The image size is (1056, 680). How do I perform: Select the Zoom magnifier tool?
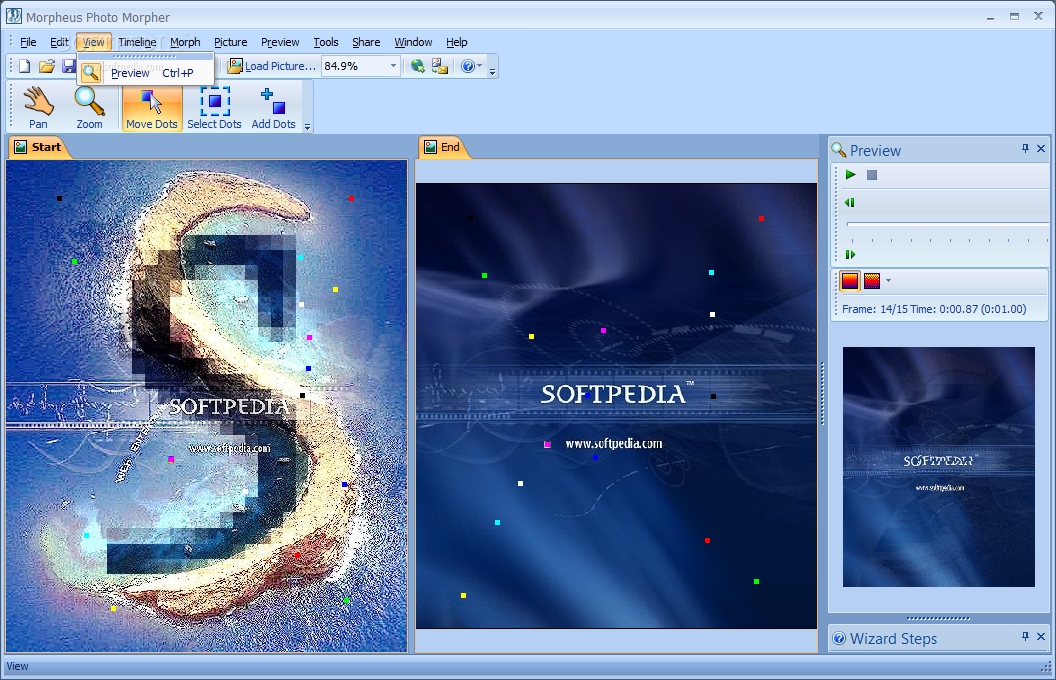point(90,106)
